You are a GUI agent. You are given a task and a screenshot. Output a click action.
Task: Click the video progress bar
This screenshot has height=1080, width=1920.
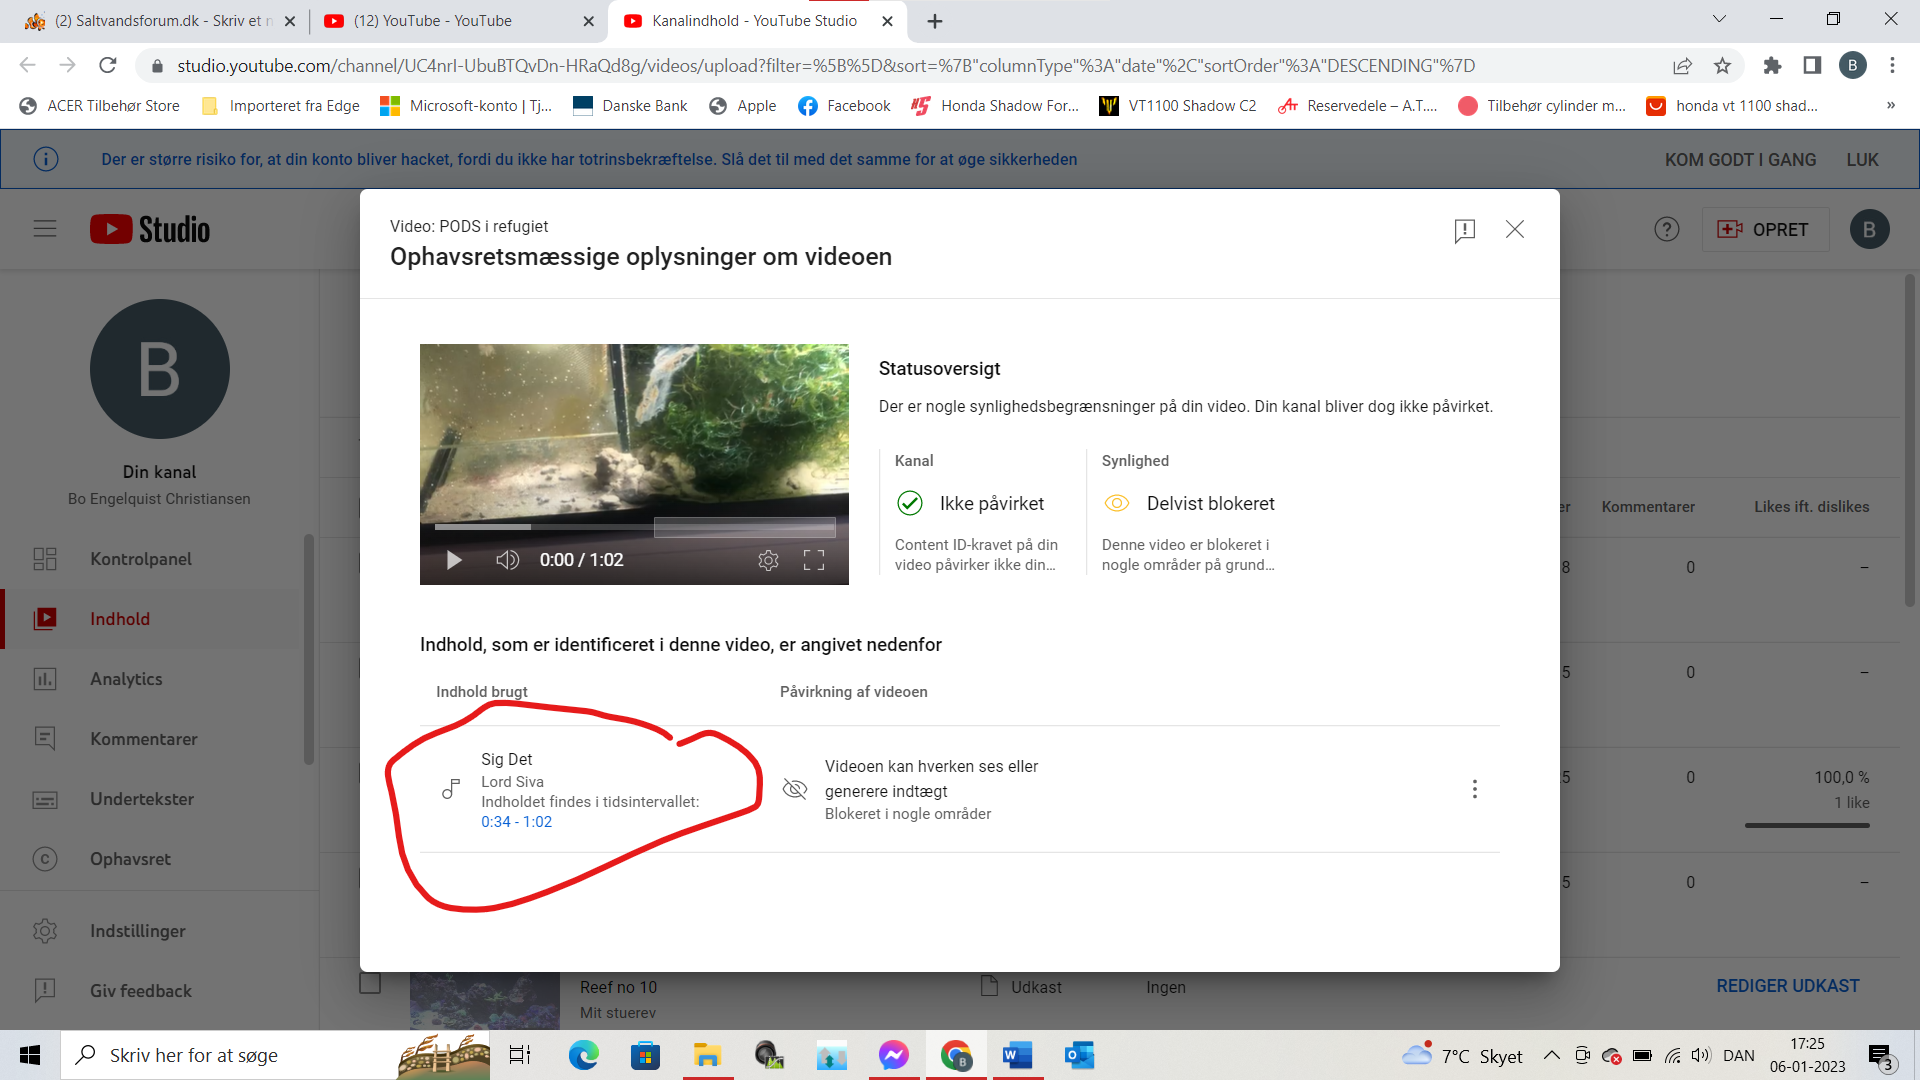coord(634,527)
